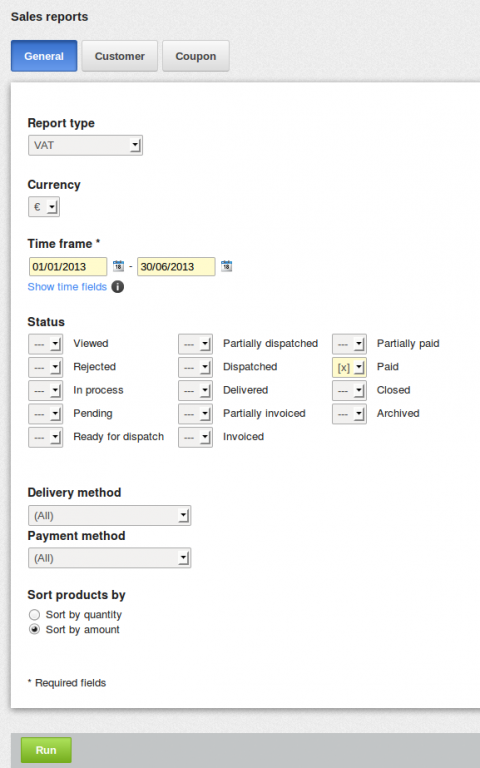Screen dimensions: 480x768
Task: Open the start date calendar picker icon
Action: click(118, 266)
